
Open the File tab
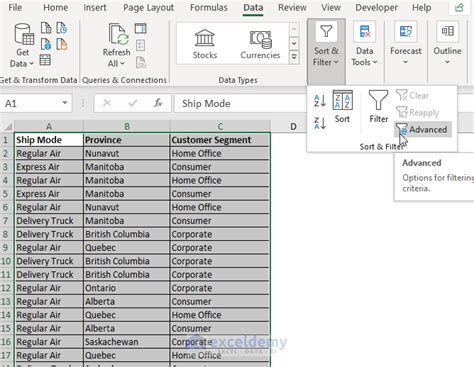(x=15, y=7)
